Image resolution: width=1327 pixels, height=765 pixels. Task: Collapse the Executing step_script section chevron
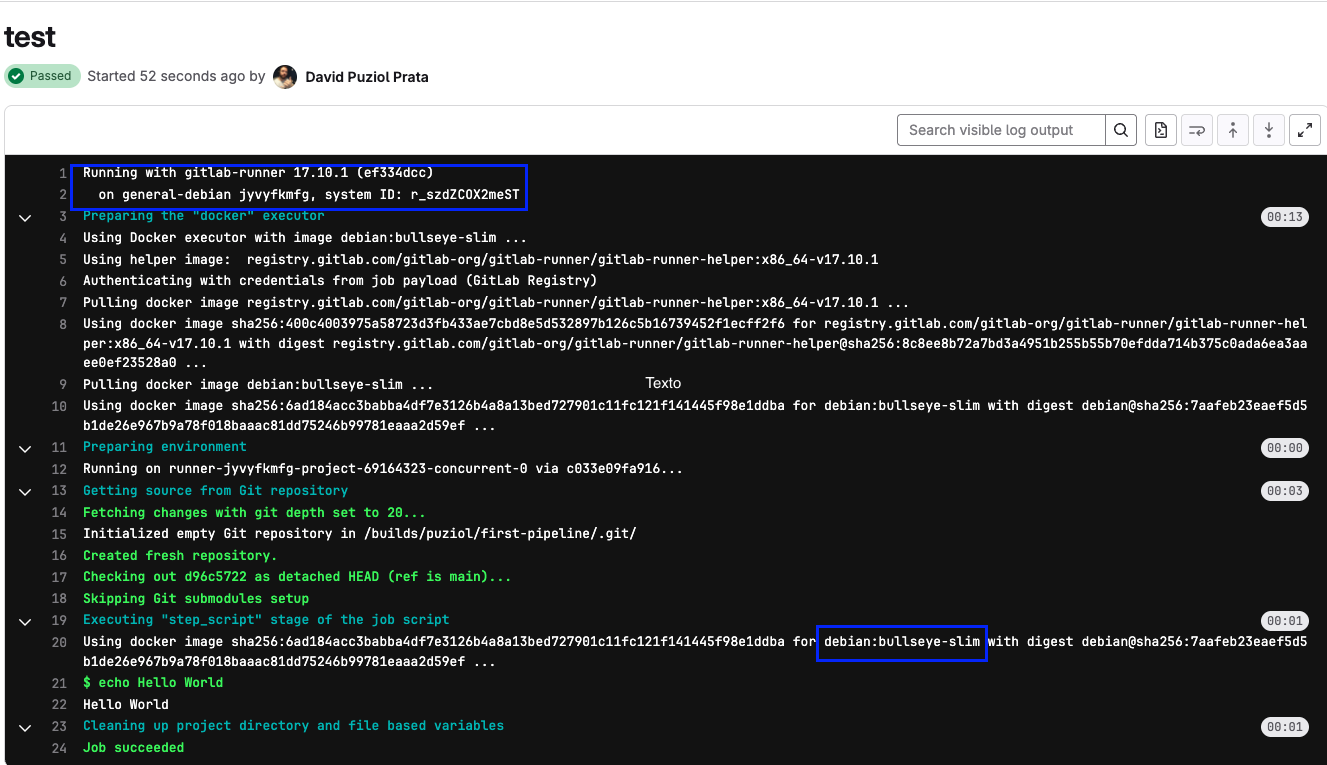click(x=25, y=621)
